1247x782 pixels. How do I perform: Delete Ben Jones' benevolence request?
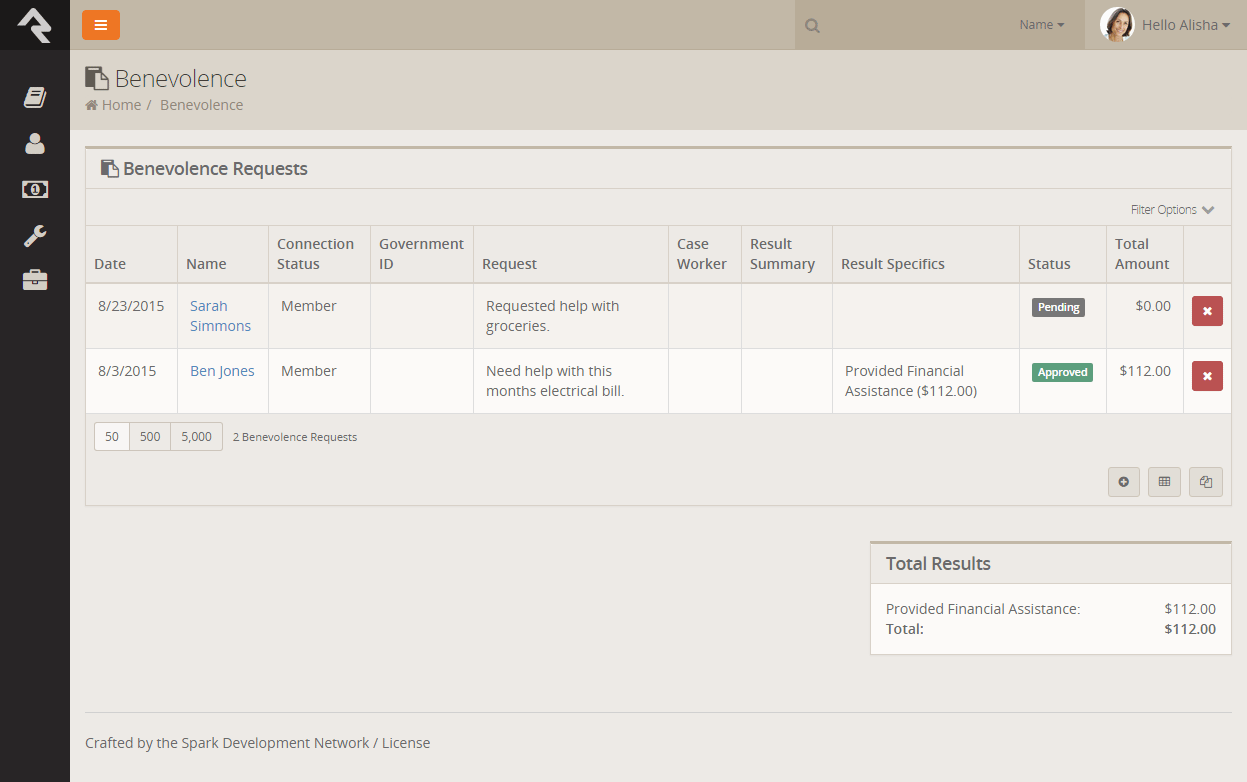[1207, 376]
